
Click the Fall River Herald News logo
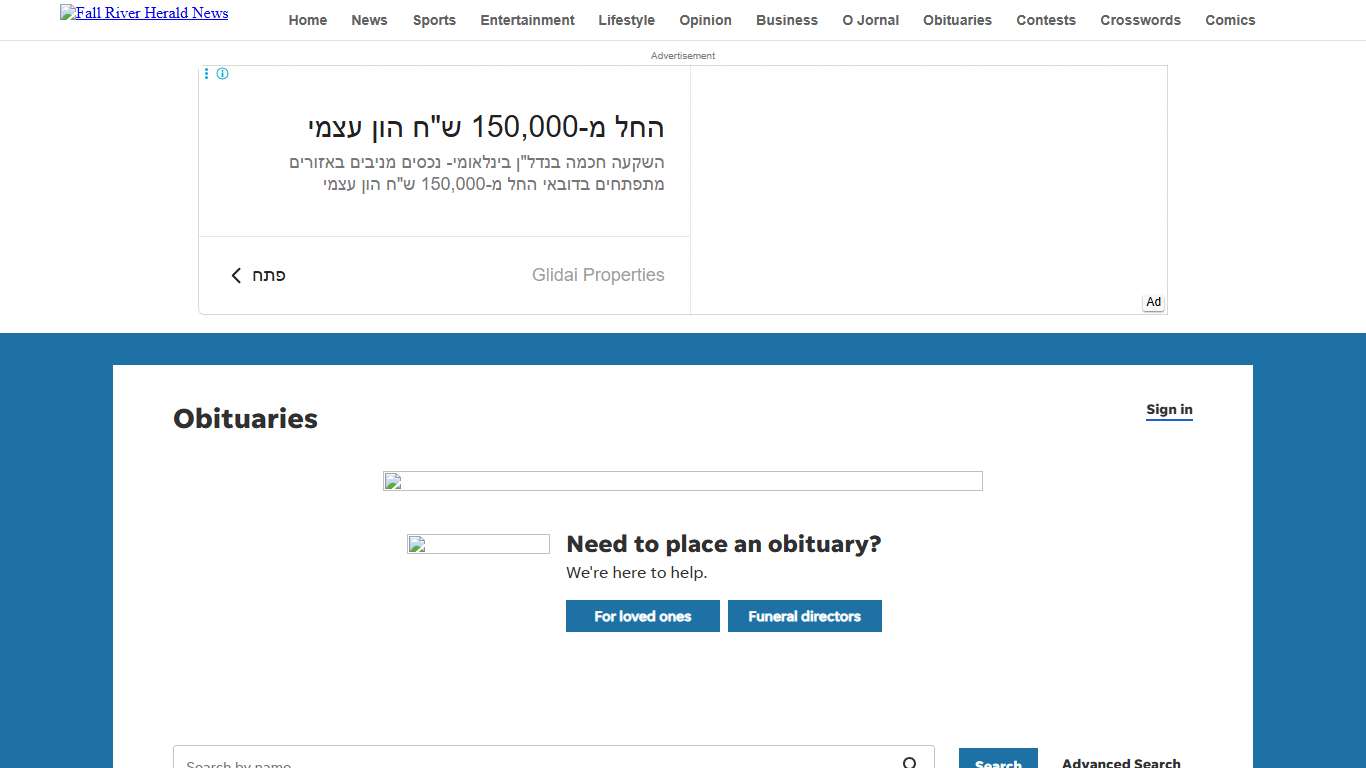pyautogui.click(x=144, y=13)
